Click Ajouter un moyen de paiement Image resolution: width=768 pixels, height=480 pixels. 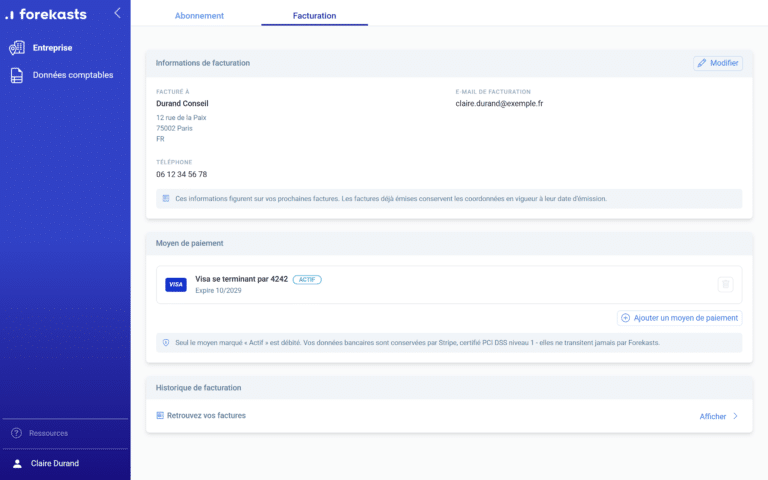point(679,318)
